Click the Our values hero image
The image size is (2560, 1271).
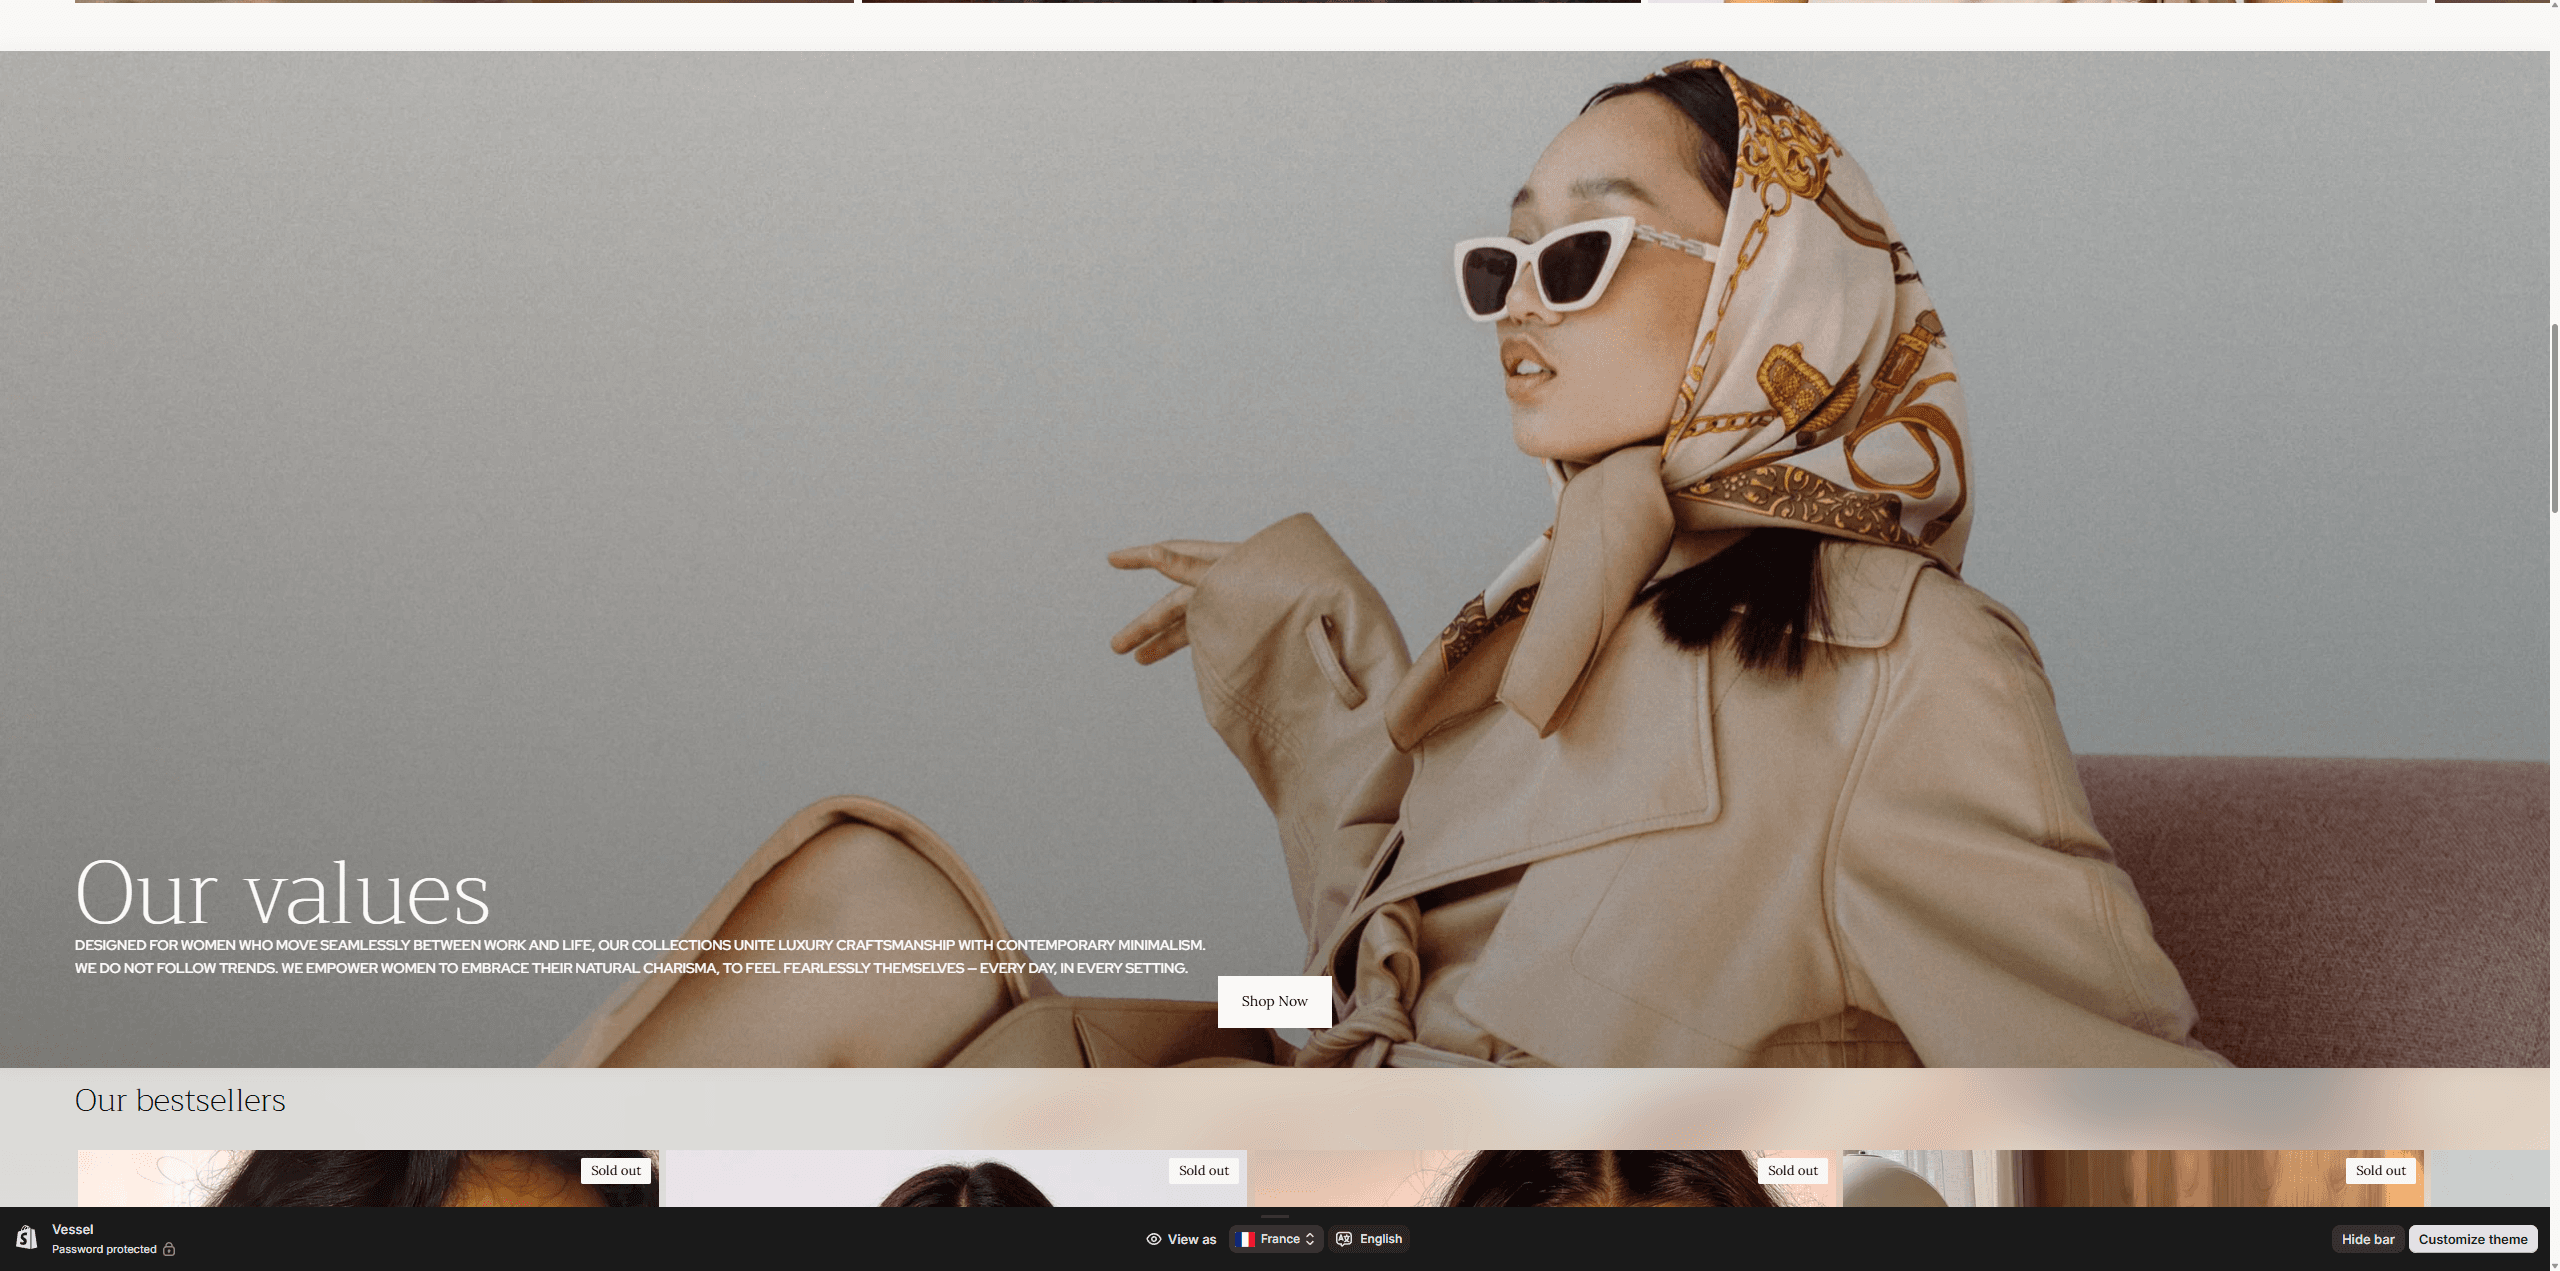point(1280,560)
